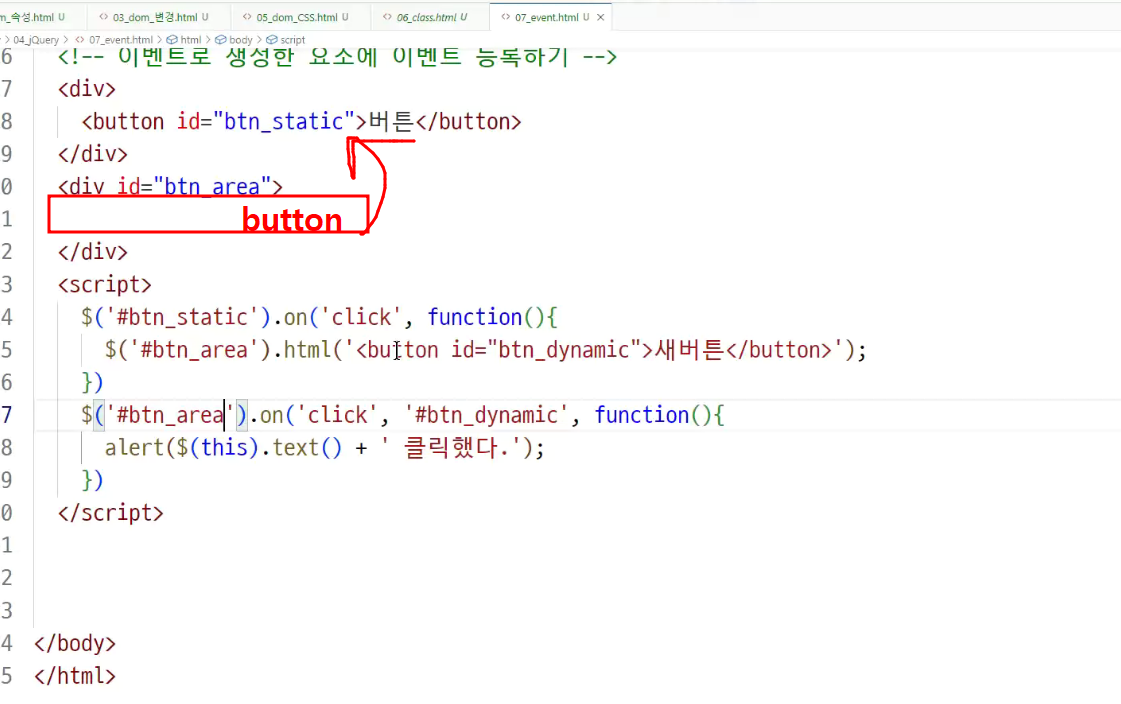
Task: Open the 07_event.html breadcrumb item
Action: point(121,40)
